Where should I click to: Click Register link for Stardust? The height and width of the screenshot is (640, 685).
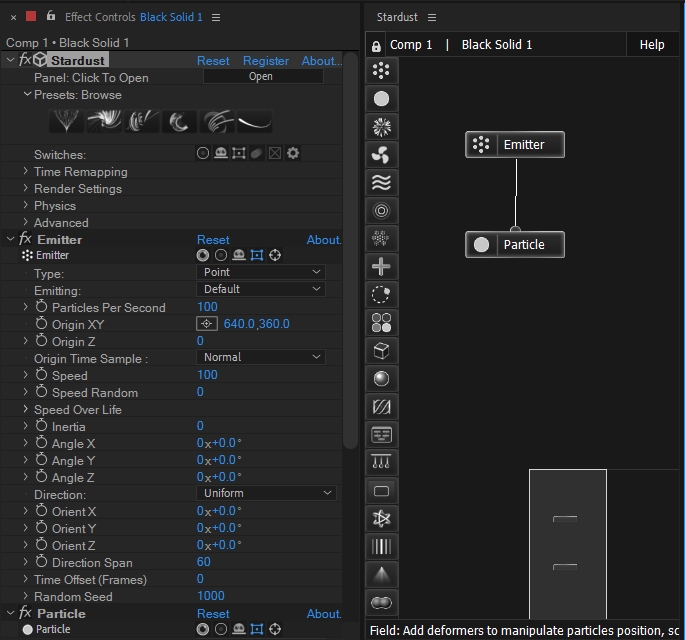coord(266,61)
